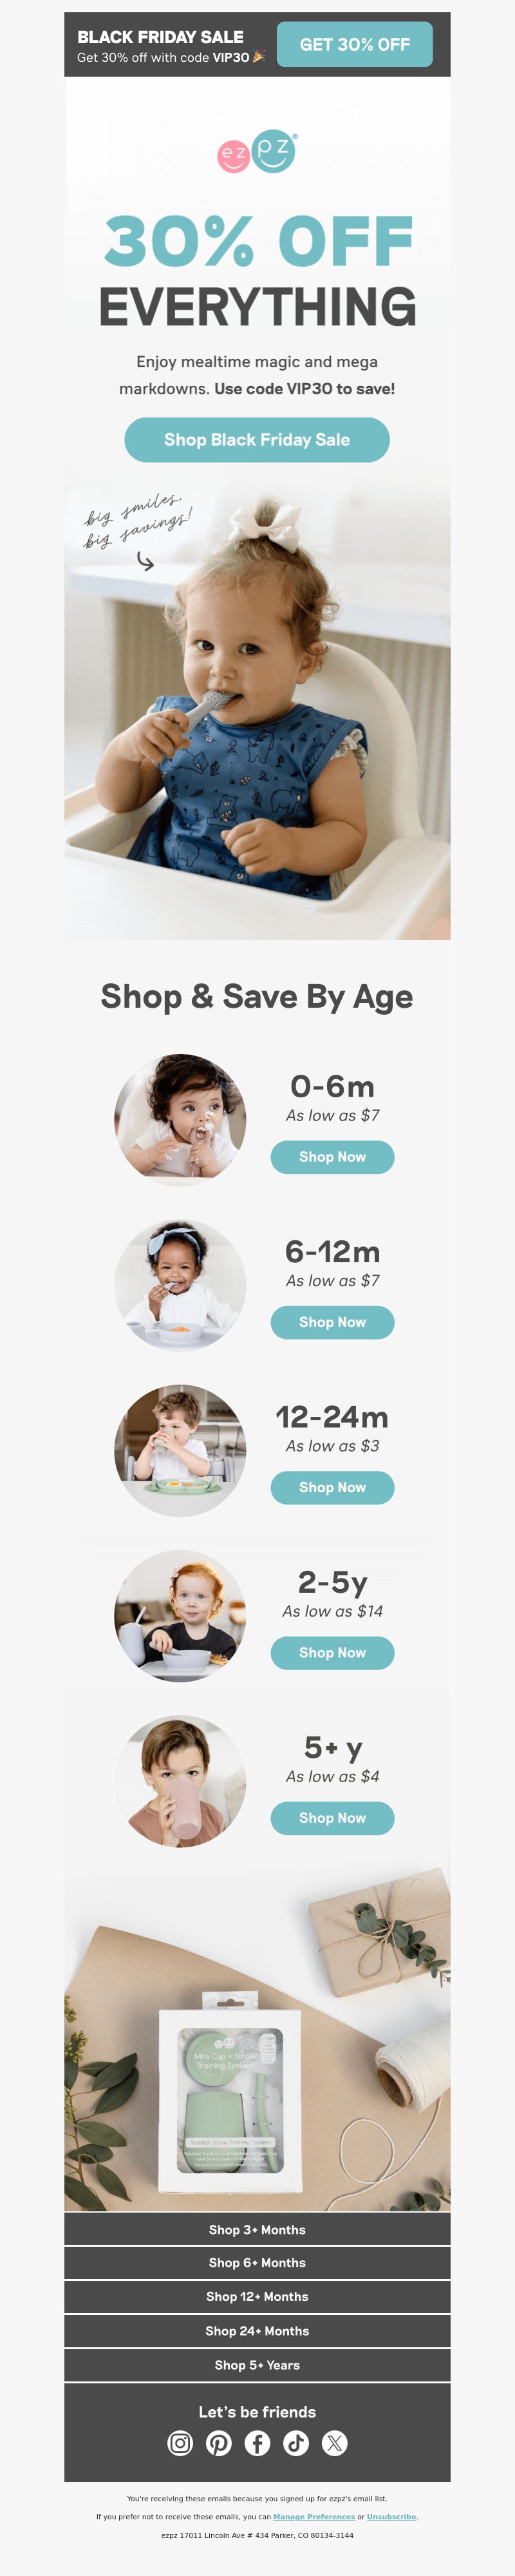Shop Now for 6-12m age group
Viewport: 515px width, 2576px height.
tap(332, 1322)
